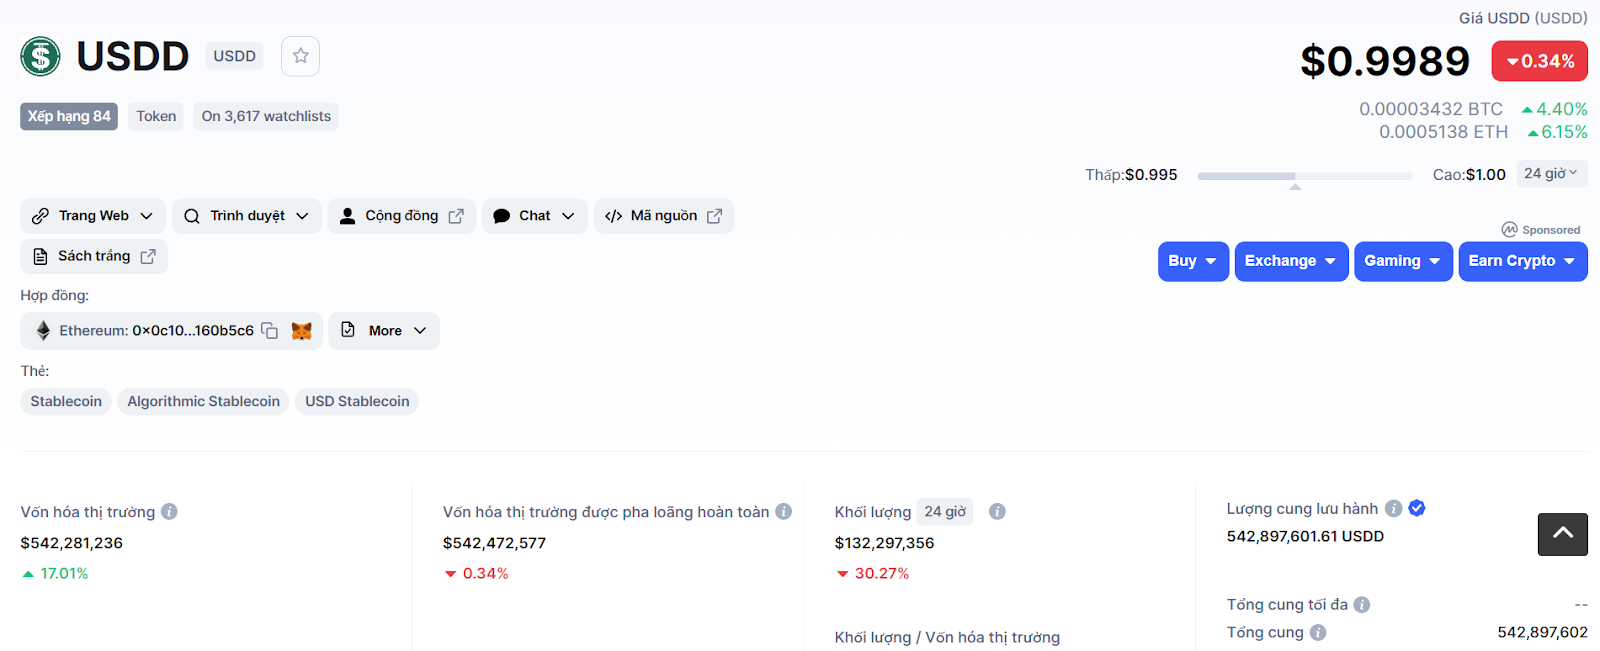Viewport: 1600px width, 651px height.
Task: Open the Sách trắng whitepaper link
Action: click(94, 256)
